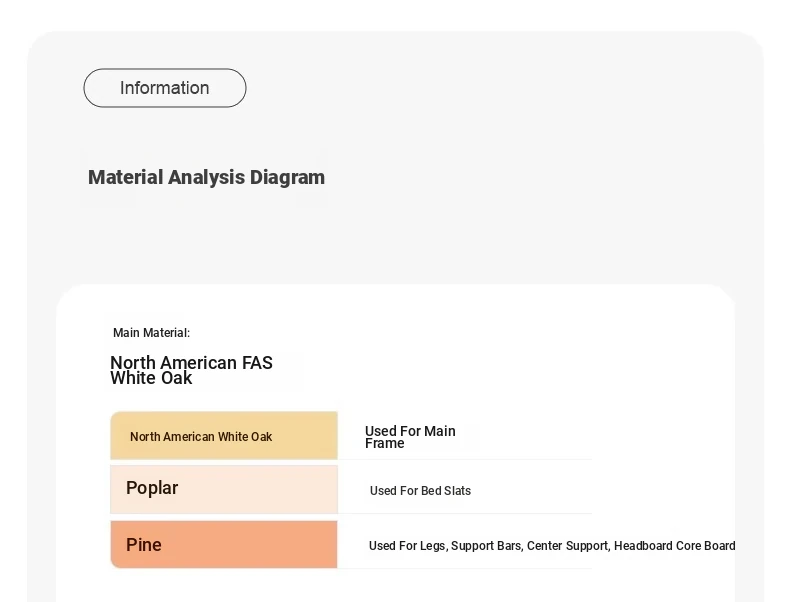Click the Center Support text in Pine row
The height and width of the screenshot is (602, 790).
[x=569, y=546]
